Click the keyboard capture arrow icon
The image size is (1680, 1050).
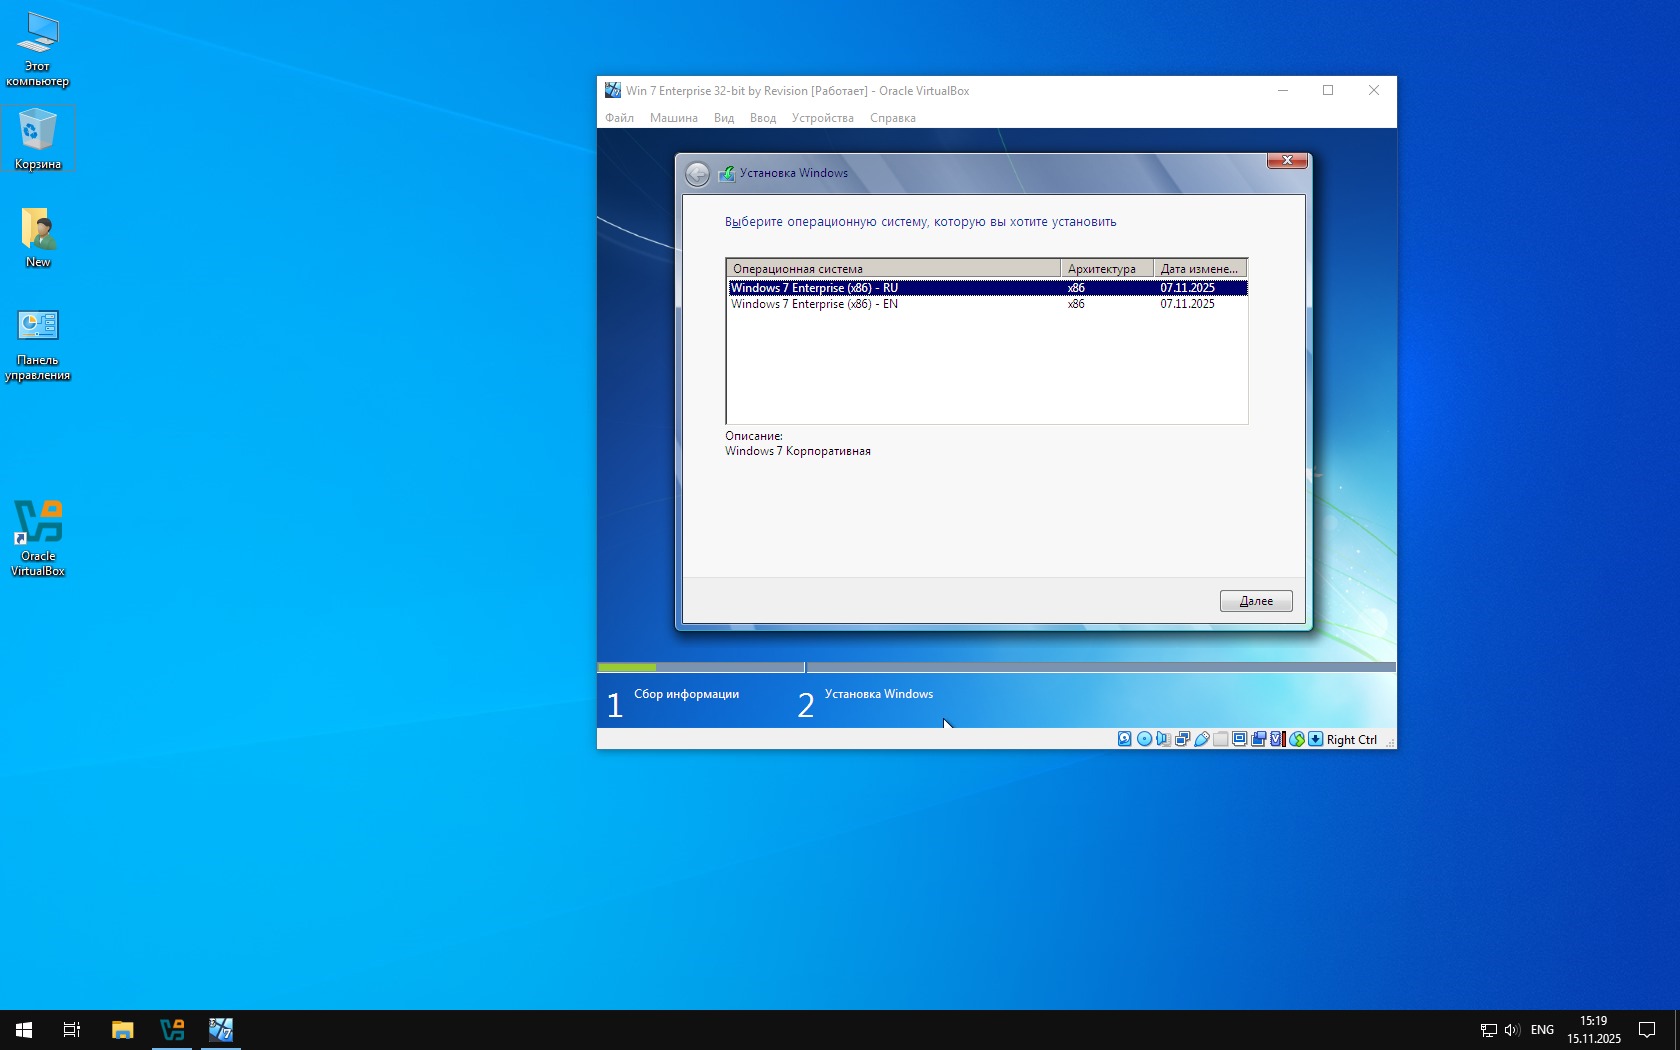1316,739
